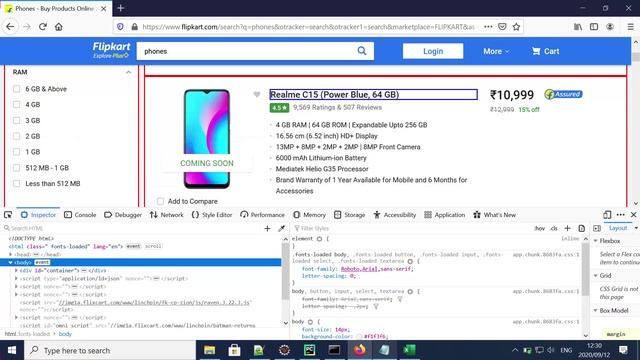The height and width of the screenshot is (360, 640).
Task: Open Firefox from the Windows taskbar
Action: pyautogui.click(x=360, y=350)
